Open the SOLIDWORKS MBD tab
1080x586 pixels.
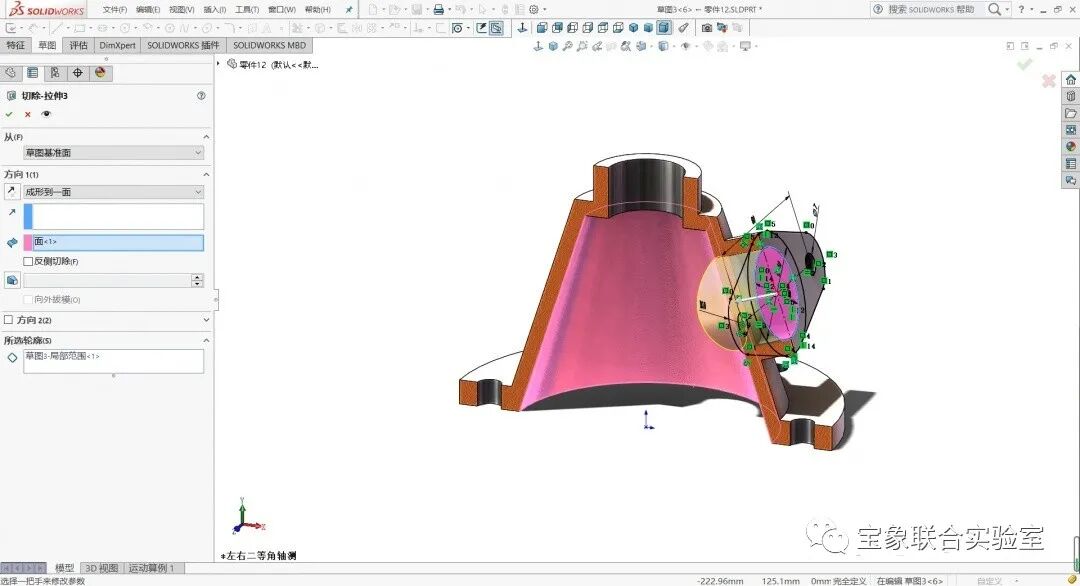[x=269, y=45]
